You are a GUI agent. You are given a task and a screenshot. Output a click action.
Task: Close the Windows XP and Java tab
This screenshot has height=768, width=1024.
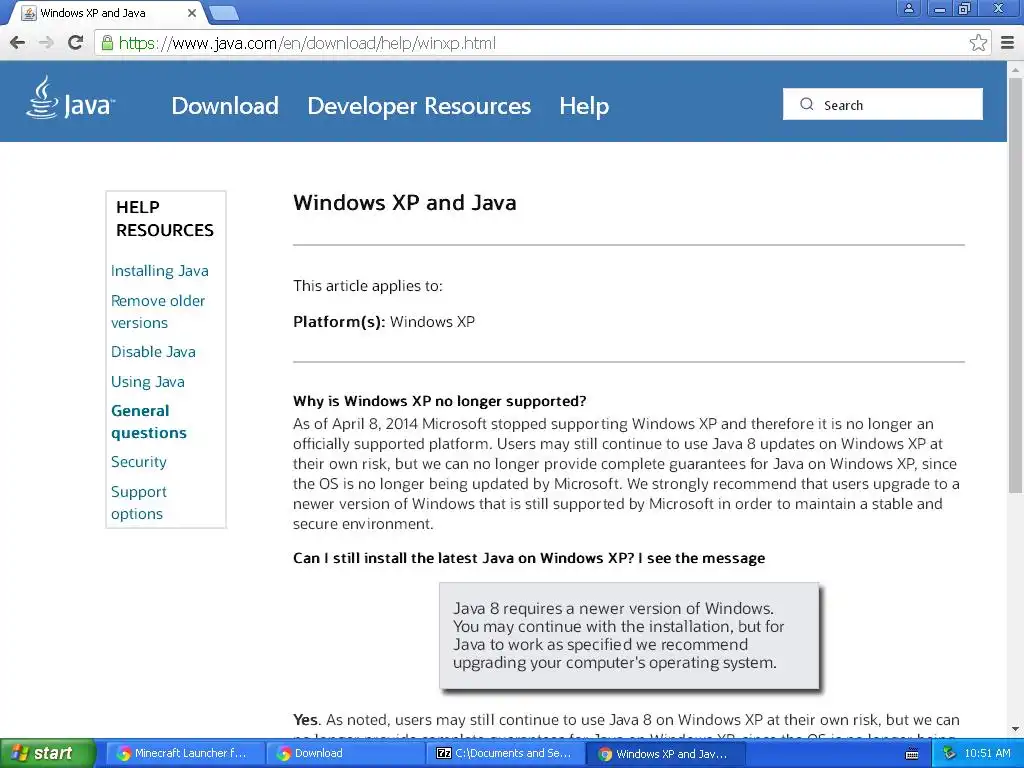pos(192,13)
